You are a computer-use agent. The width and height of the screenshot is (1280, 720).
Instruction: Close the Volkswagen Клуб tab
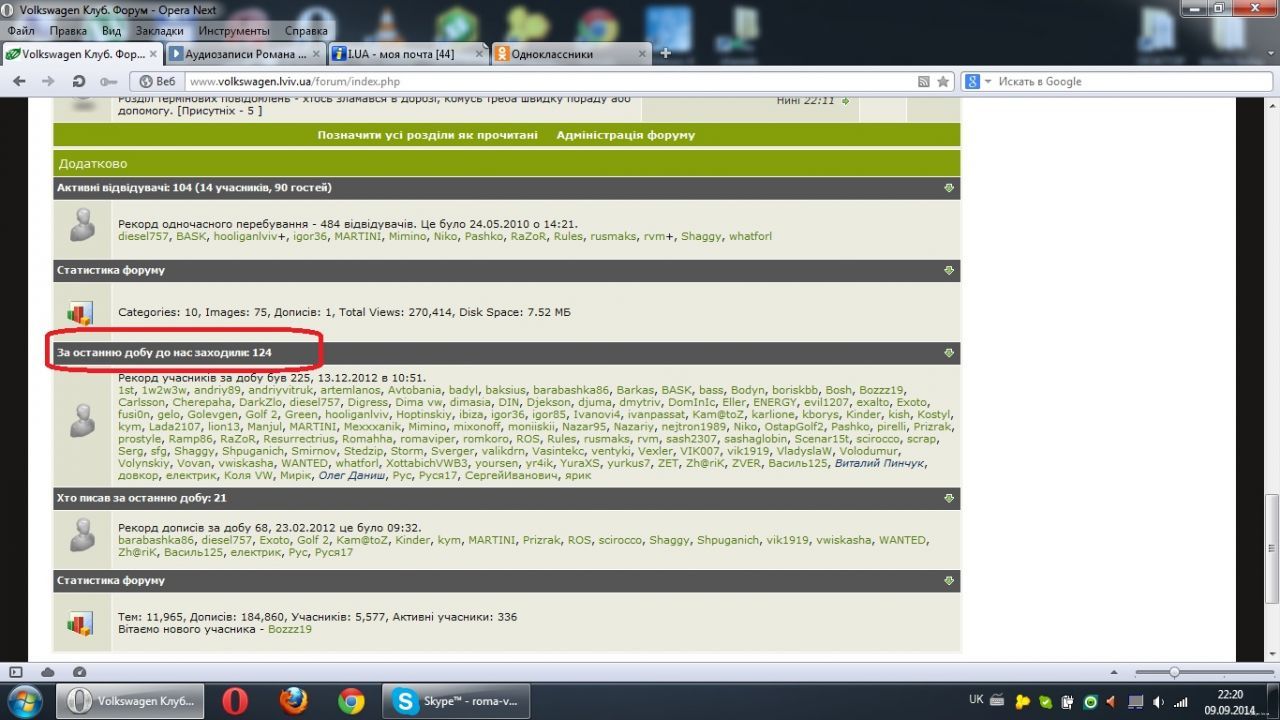pyautogui.click(x=153, y=54)
